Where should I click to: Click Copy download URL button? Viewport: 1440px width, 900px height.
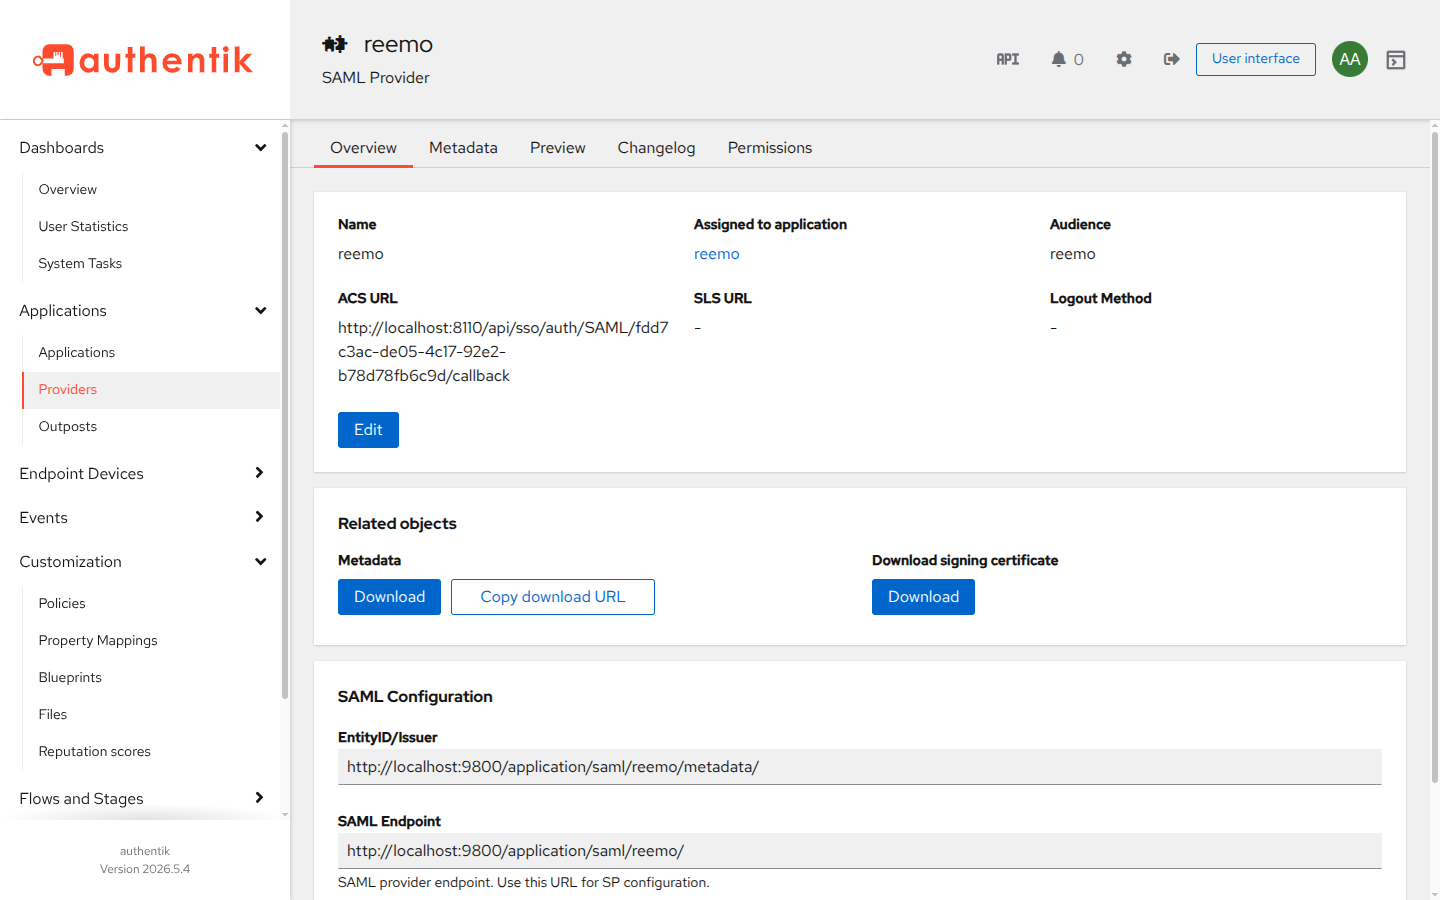tap(553, 597)
